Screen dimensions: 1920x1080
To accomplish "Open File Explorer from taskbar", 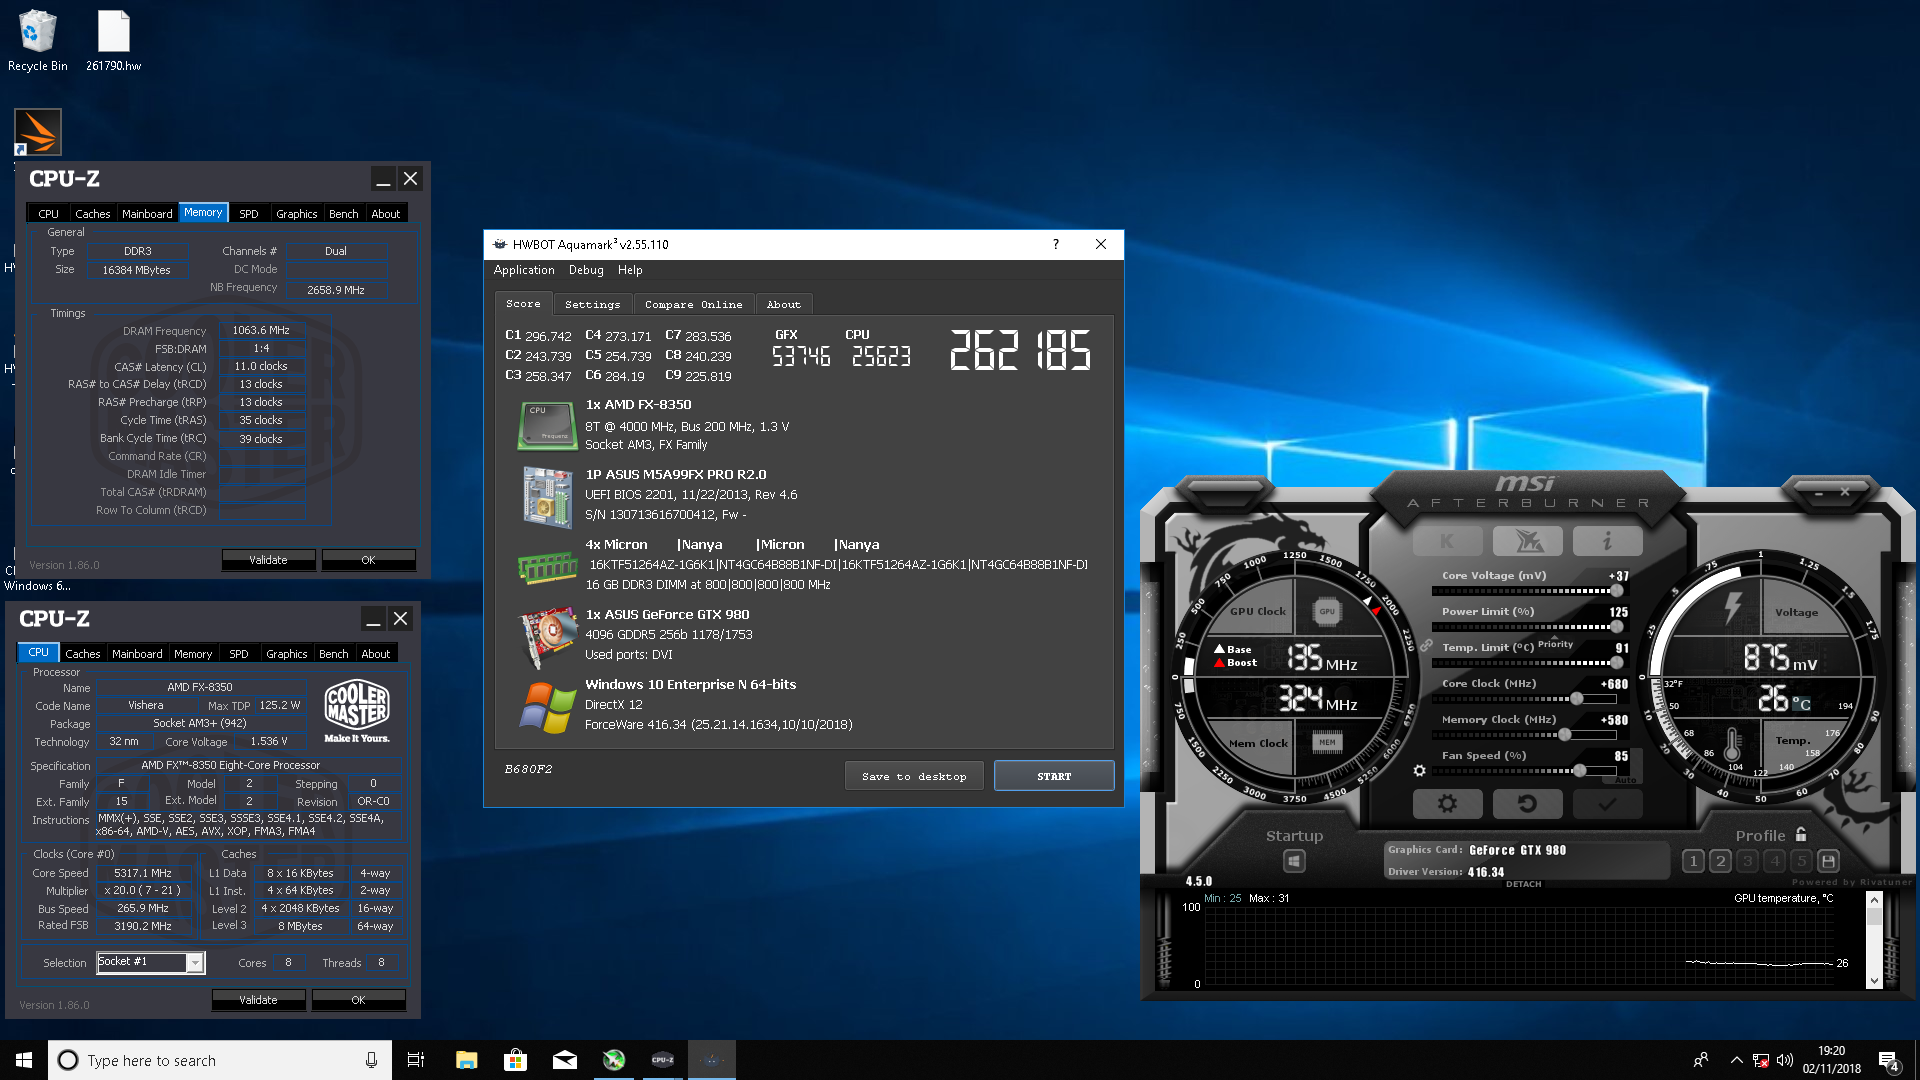I will coord(467,1060).
